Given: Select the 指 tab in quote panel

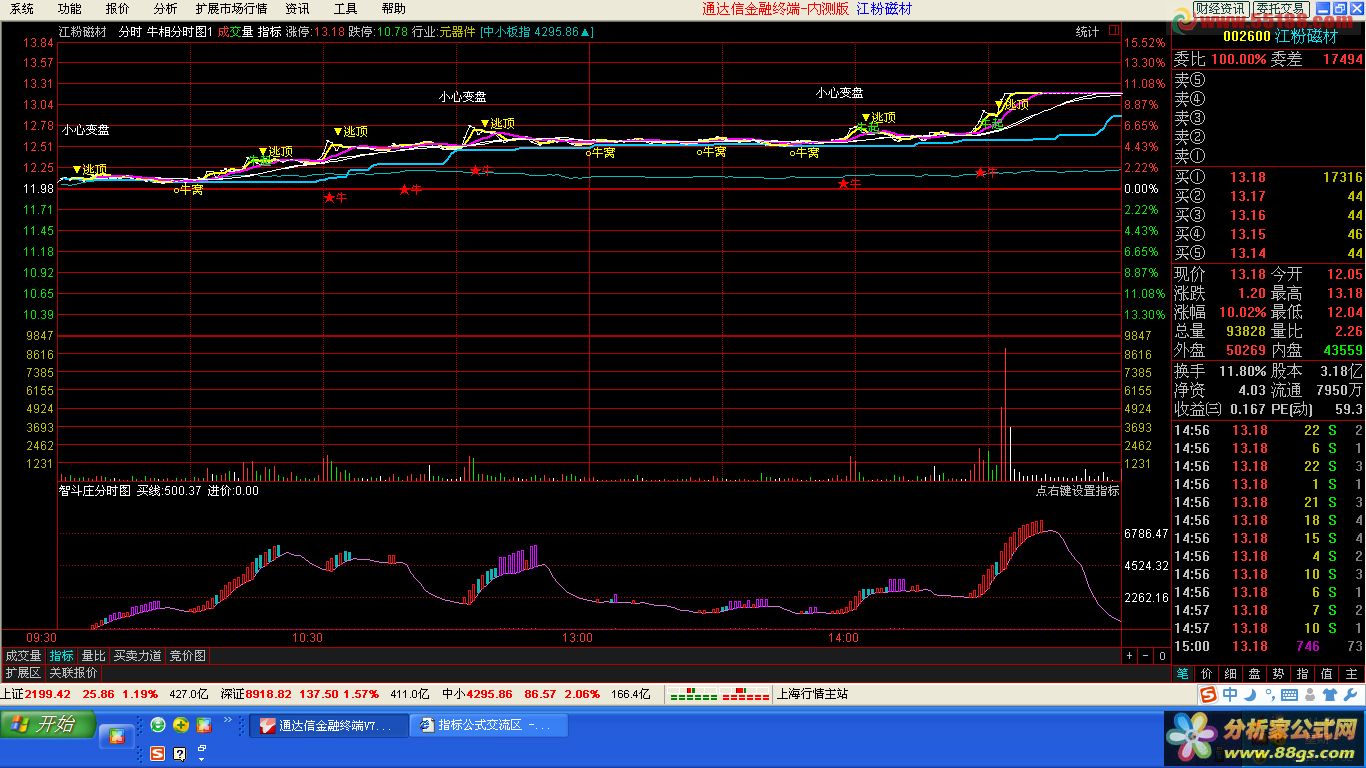Looking at the screenshot, I should [1302, 674].
